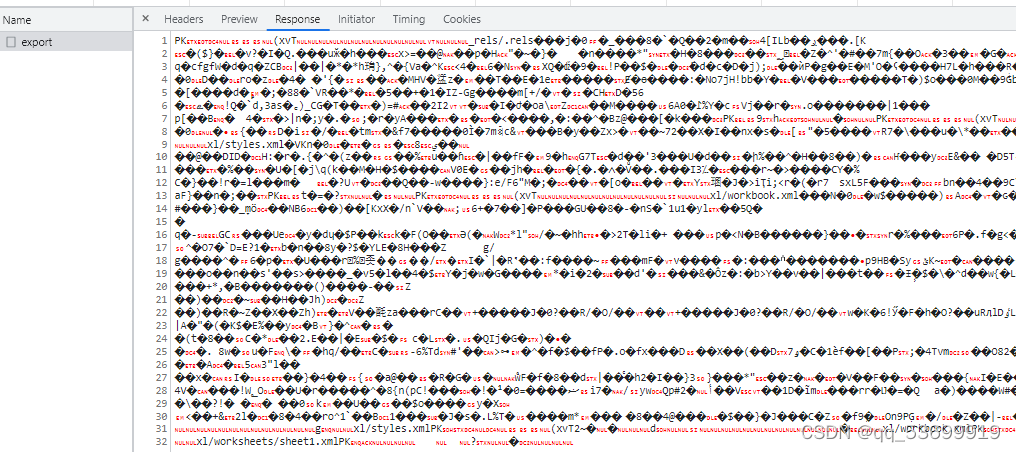Click the document icon beside export
The height and width of the screenshot is (452, 1016).
[10, 42]
